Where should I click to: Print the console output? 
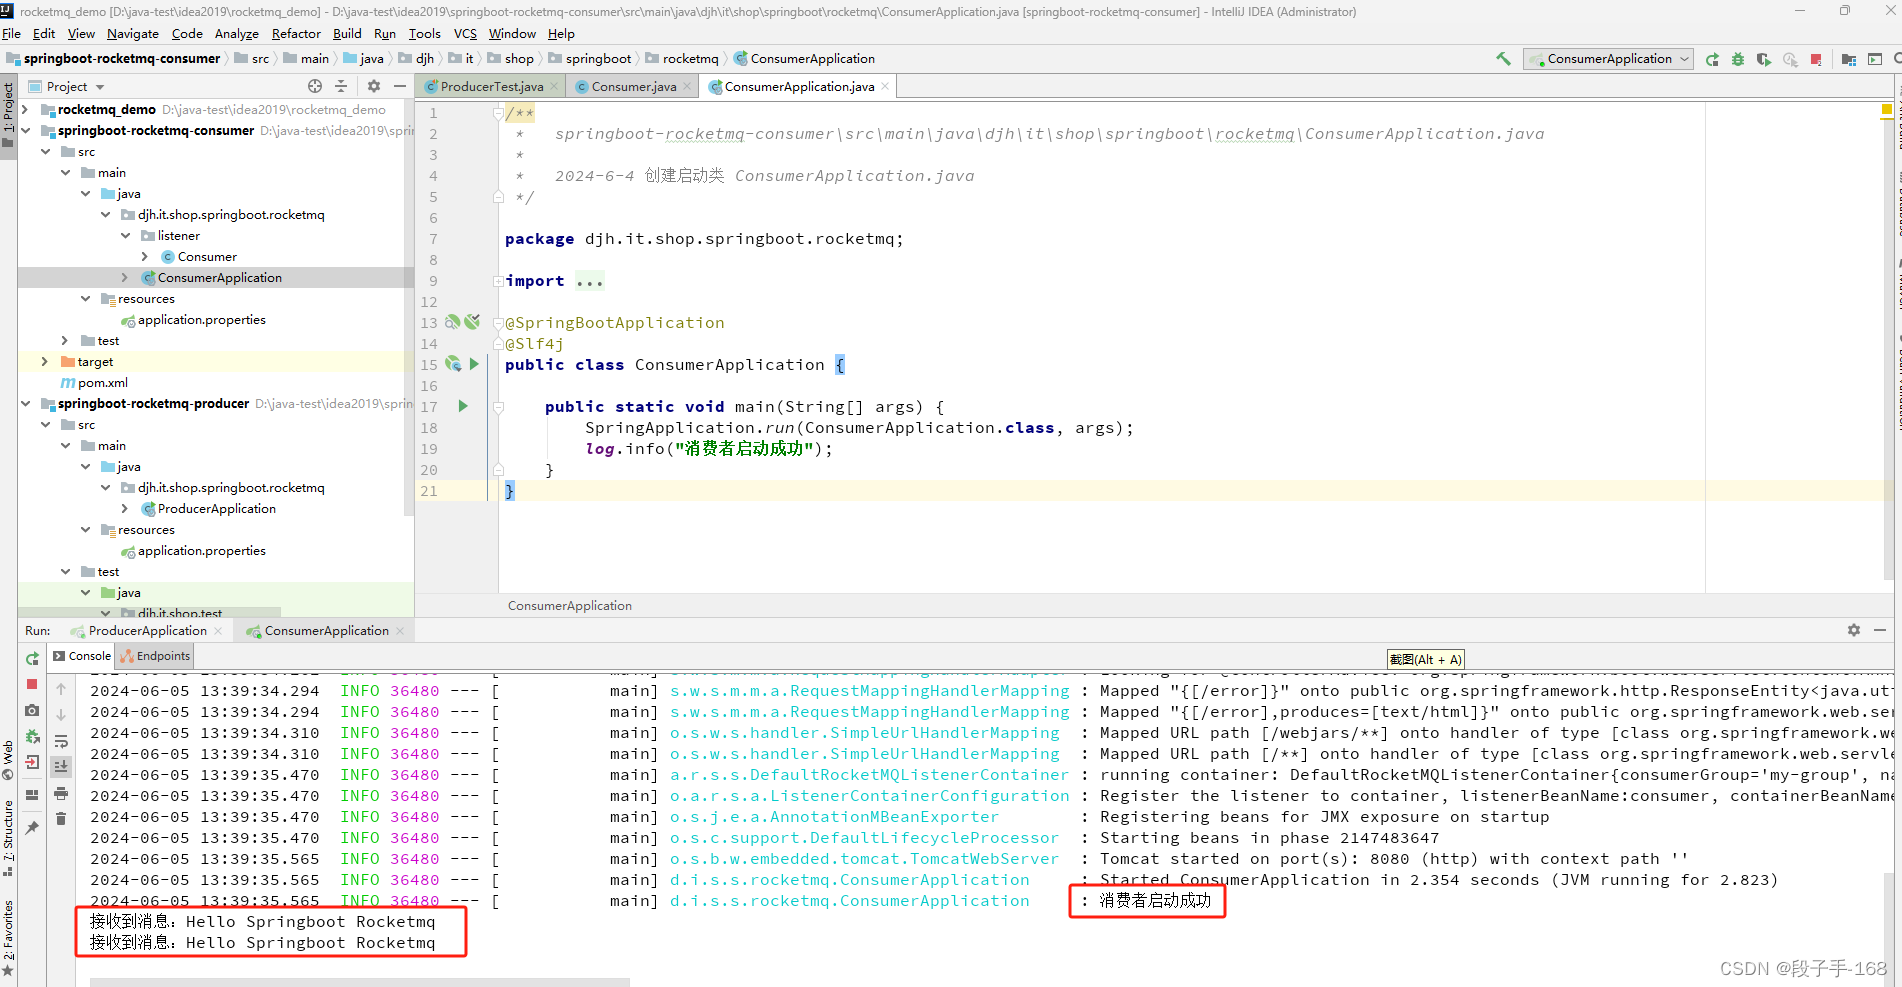point(61,793)
